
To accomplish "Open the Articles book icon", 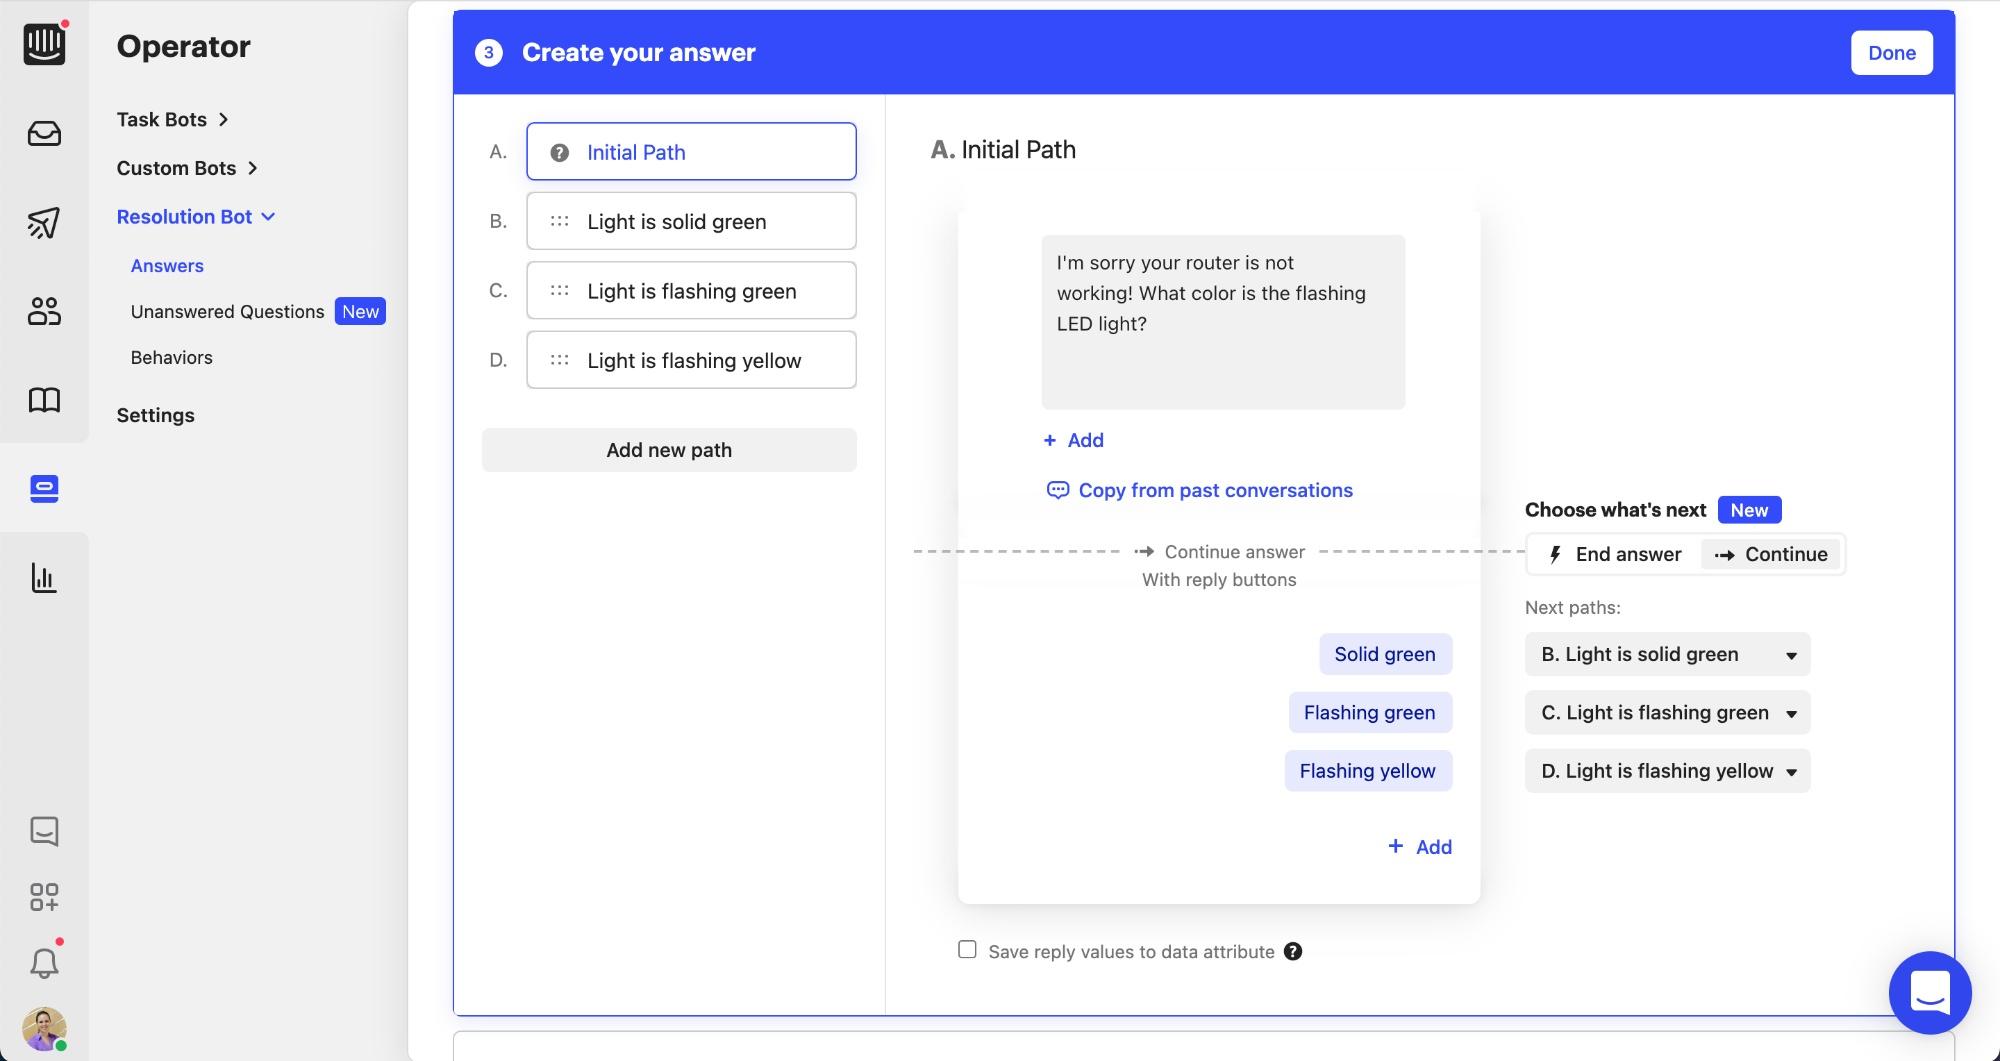I will [44, 400].
